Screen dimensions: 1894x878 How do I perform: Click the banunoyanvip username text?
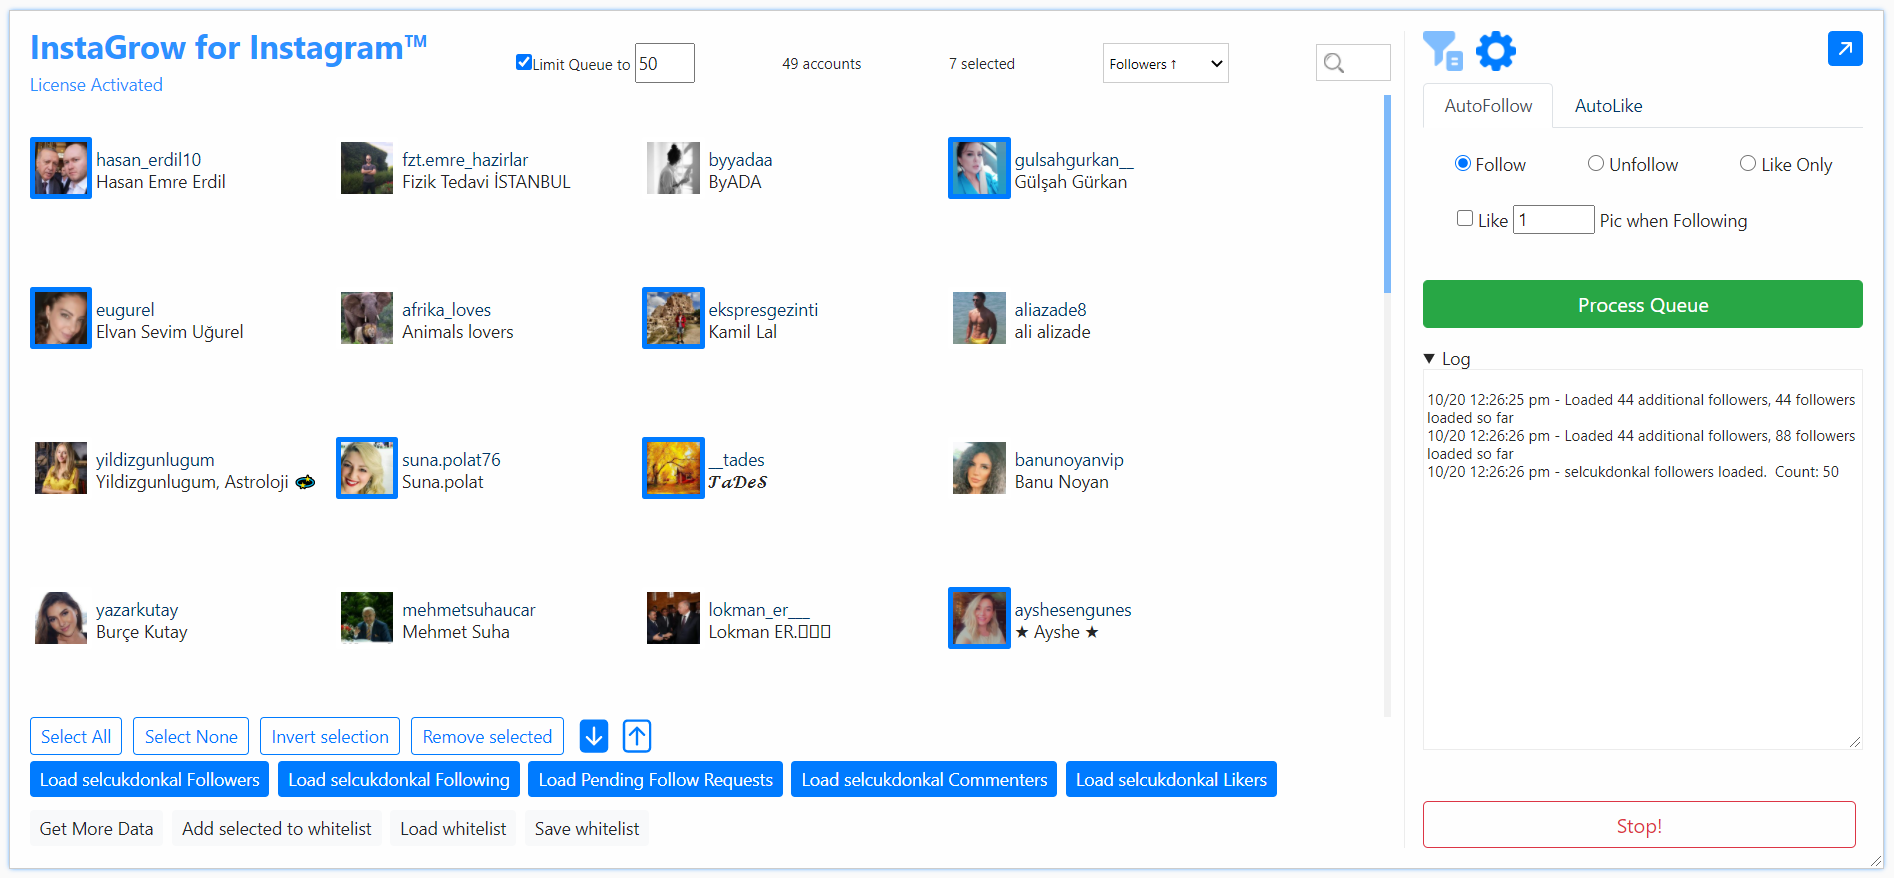[1069, 459]
